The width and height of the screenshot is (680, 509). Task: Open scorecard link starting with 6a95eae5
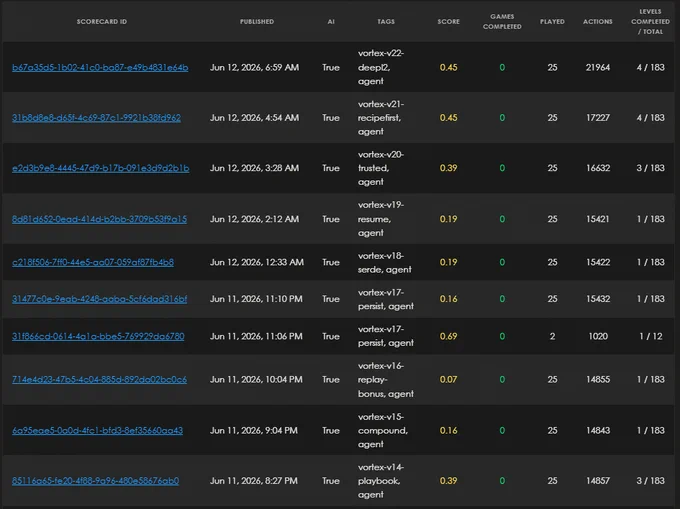point(98,430)
